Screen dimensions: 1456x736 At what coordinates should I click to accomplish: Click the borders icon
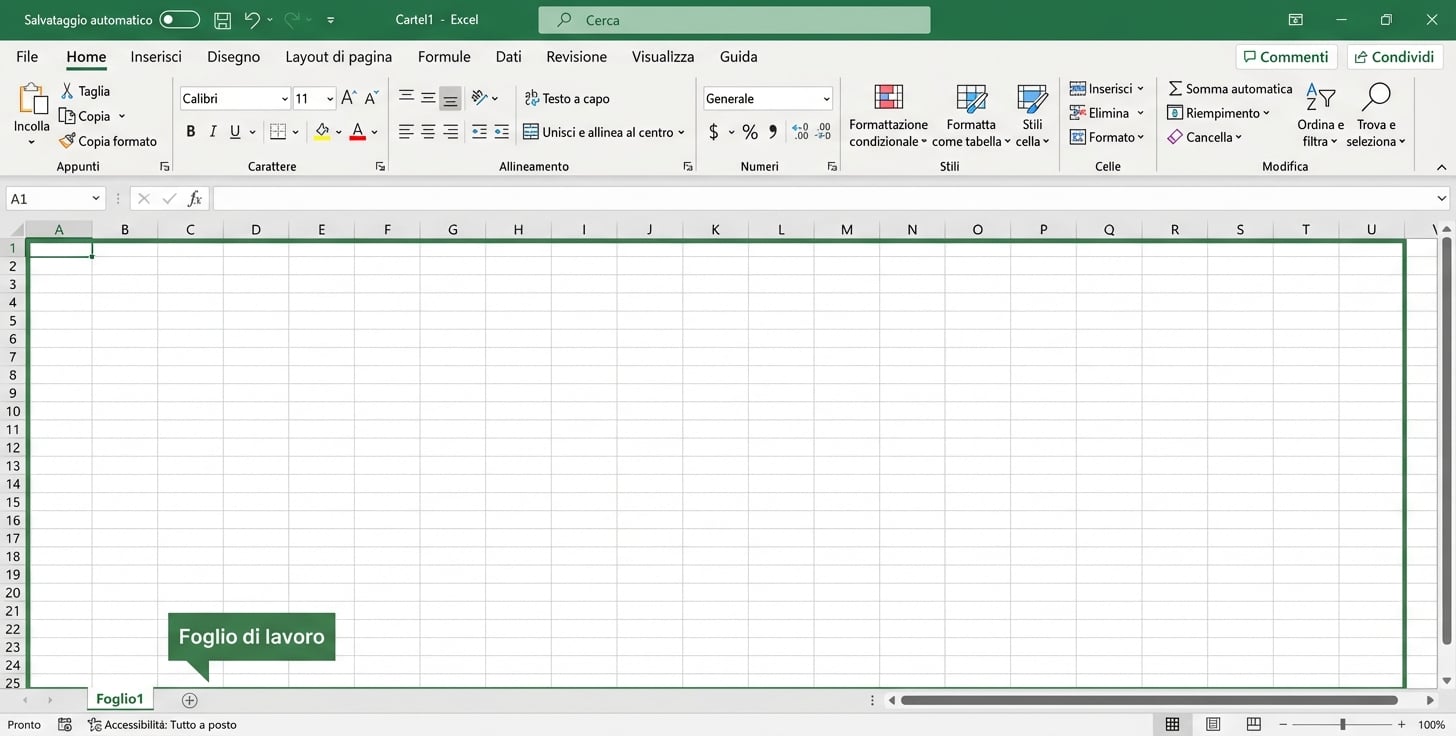278,132
